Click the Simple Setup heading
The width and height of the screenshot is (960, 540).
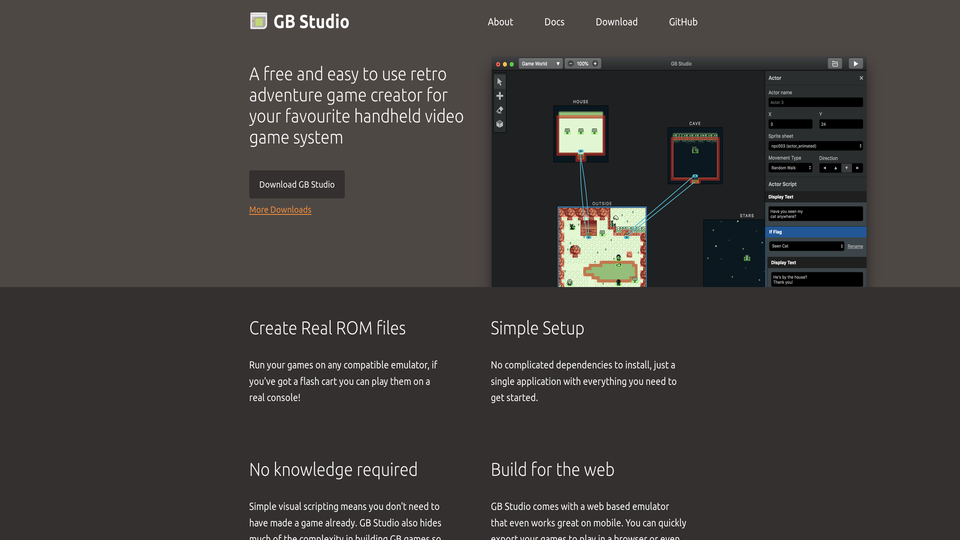pos(537,328)
